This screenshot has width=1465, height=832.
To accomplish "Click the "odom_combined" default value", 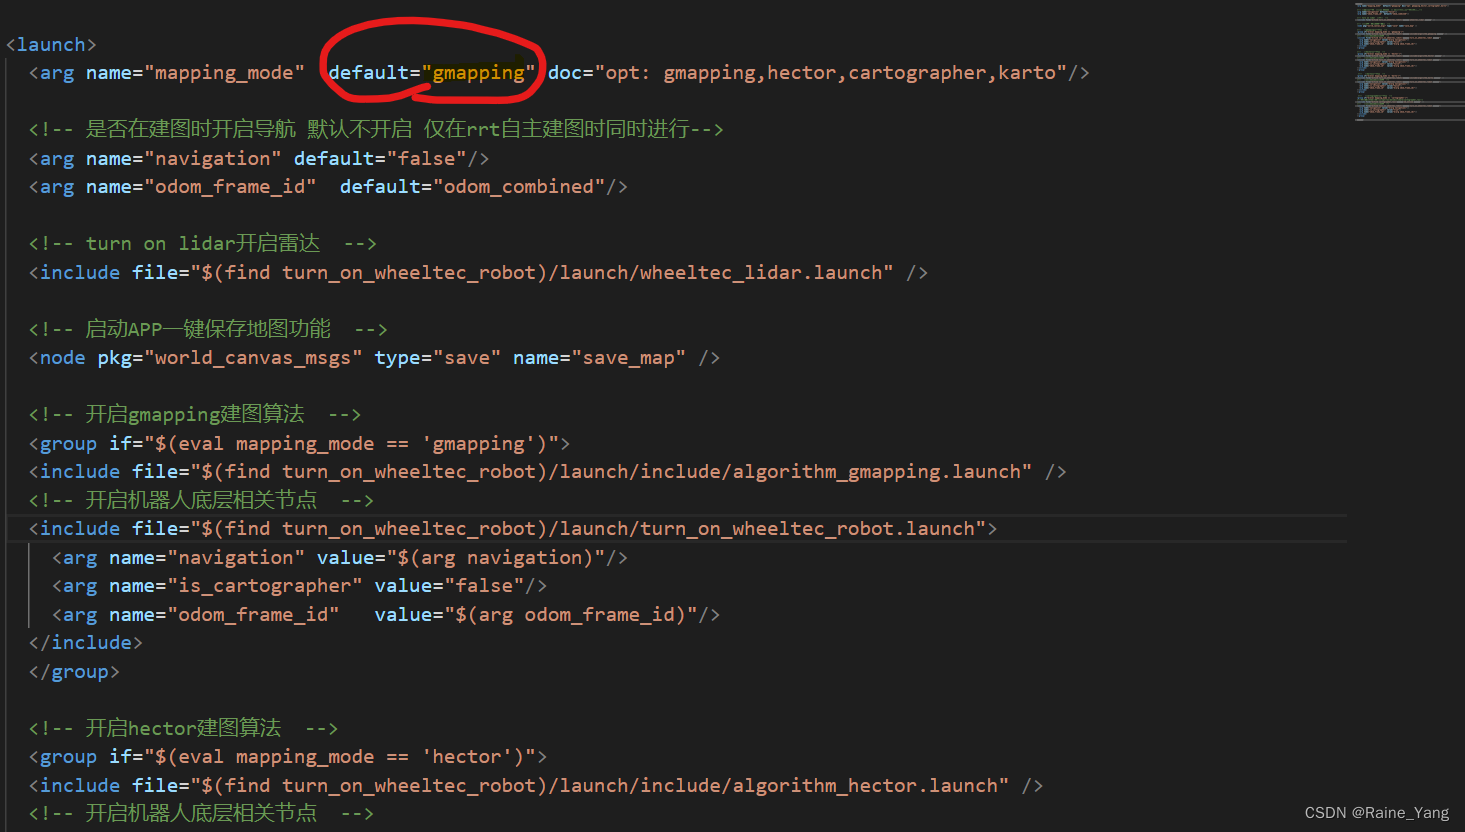I will tap(519, 187).
